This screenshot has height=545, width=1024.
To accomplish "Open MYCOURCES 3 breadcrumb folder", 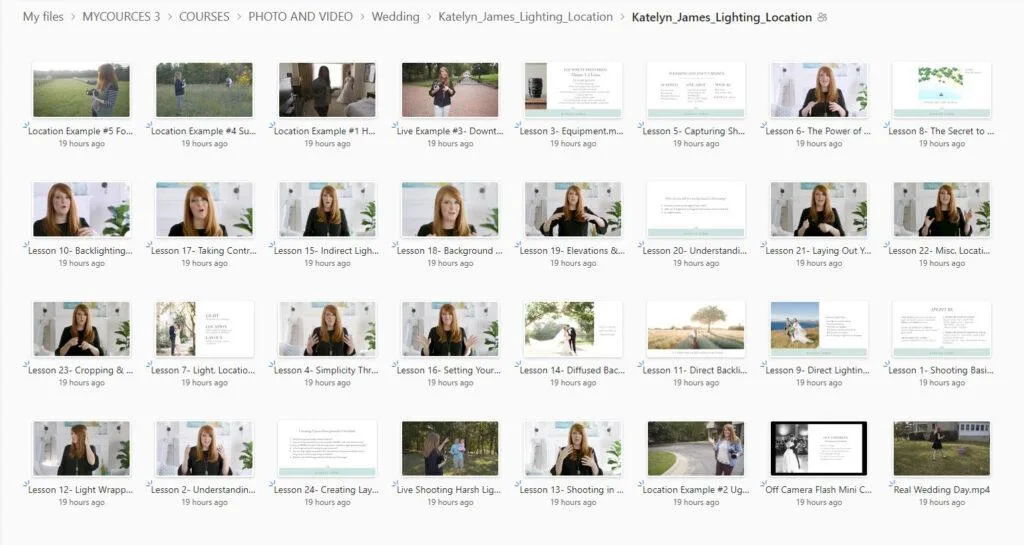I will (121, 17).
